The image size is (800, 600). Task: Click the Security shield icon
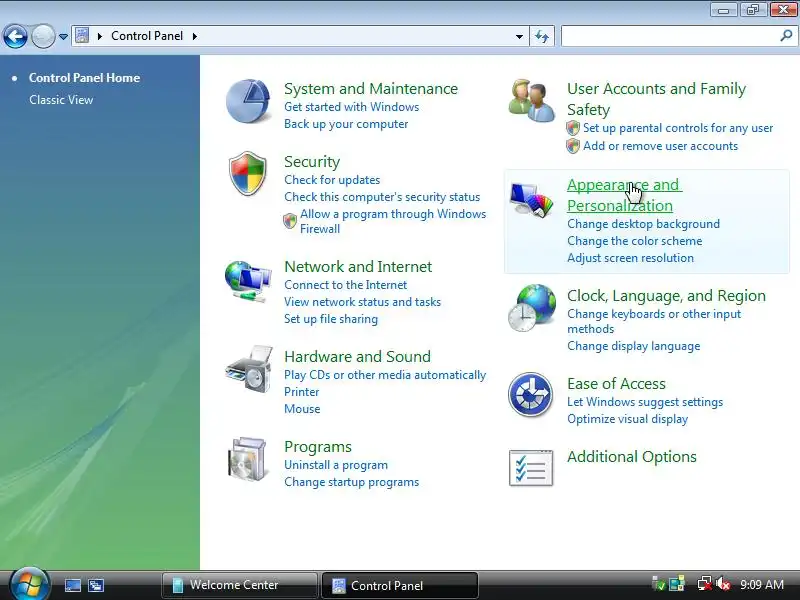[248, 173]
